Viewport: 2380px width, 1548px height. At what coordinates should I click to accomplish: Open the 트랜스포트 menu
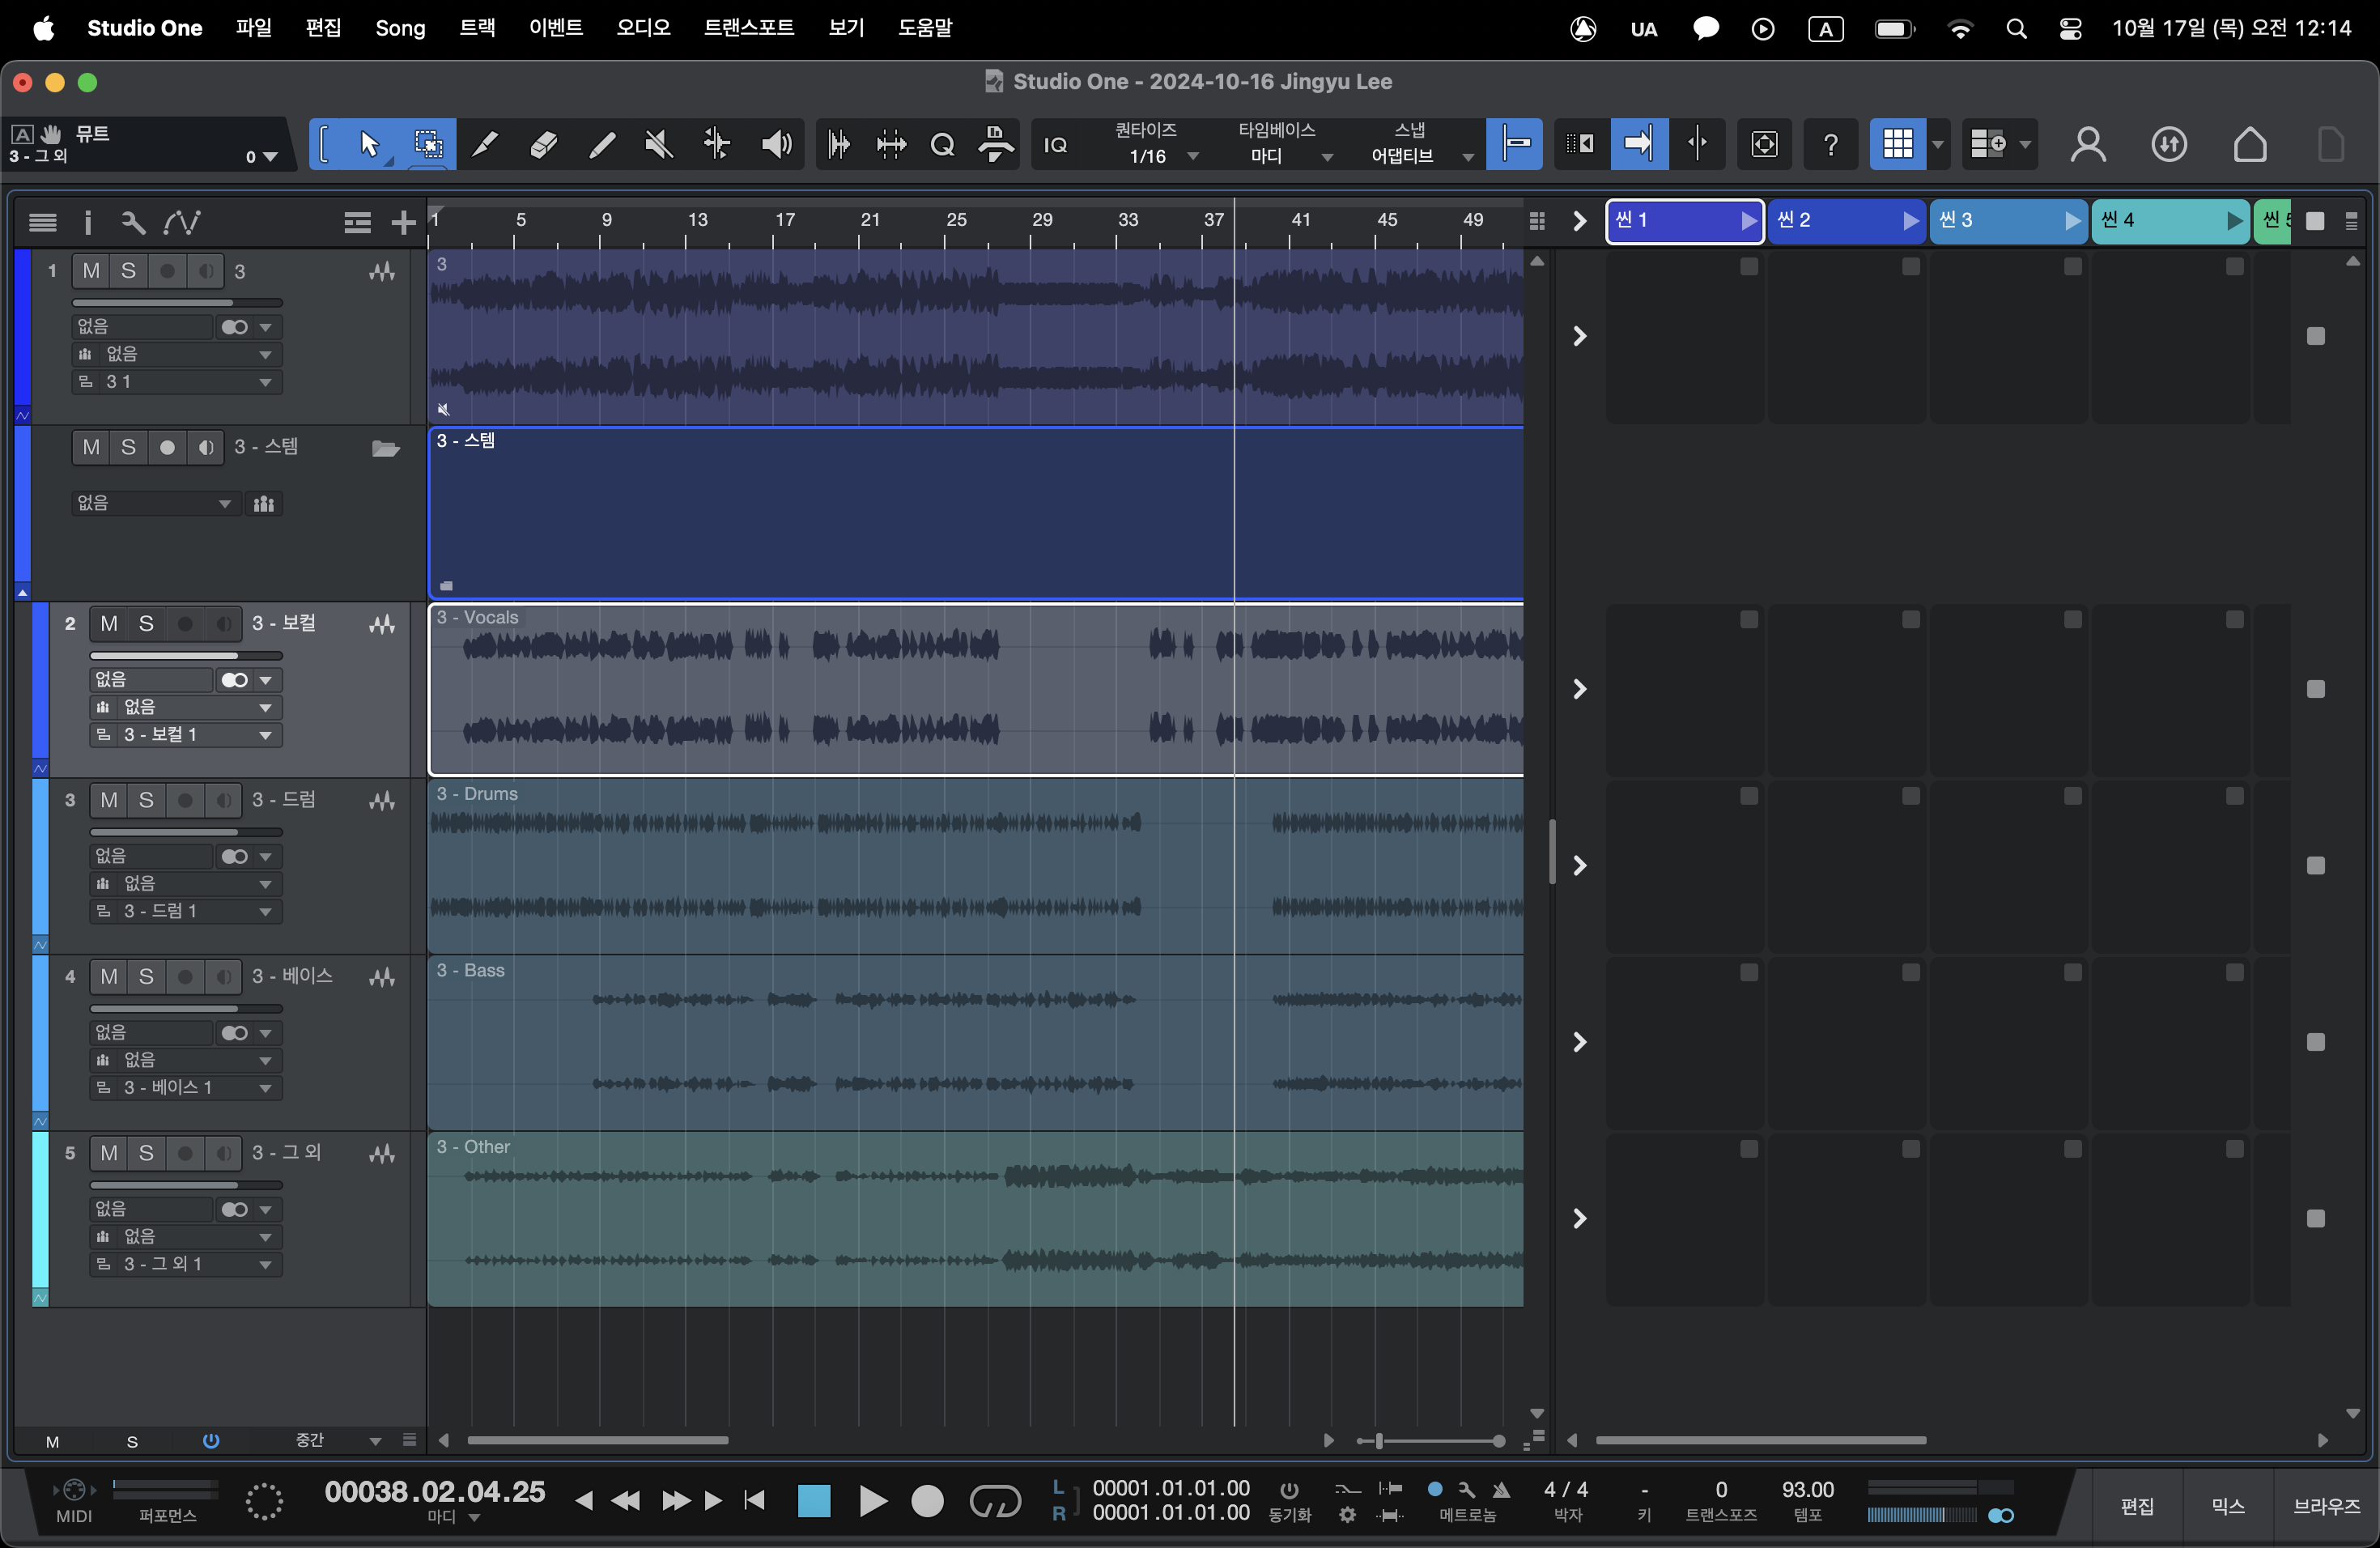(749, 28)
